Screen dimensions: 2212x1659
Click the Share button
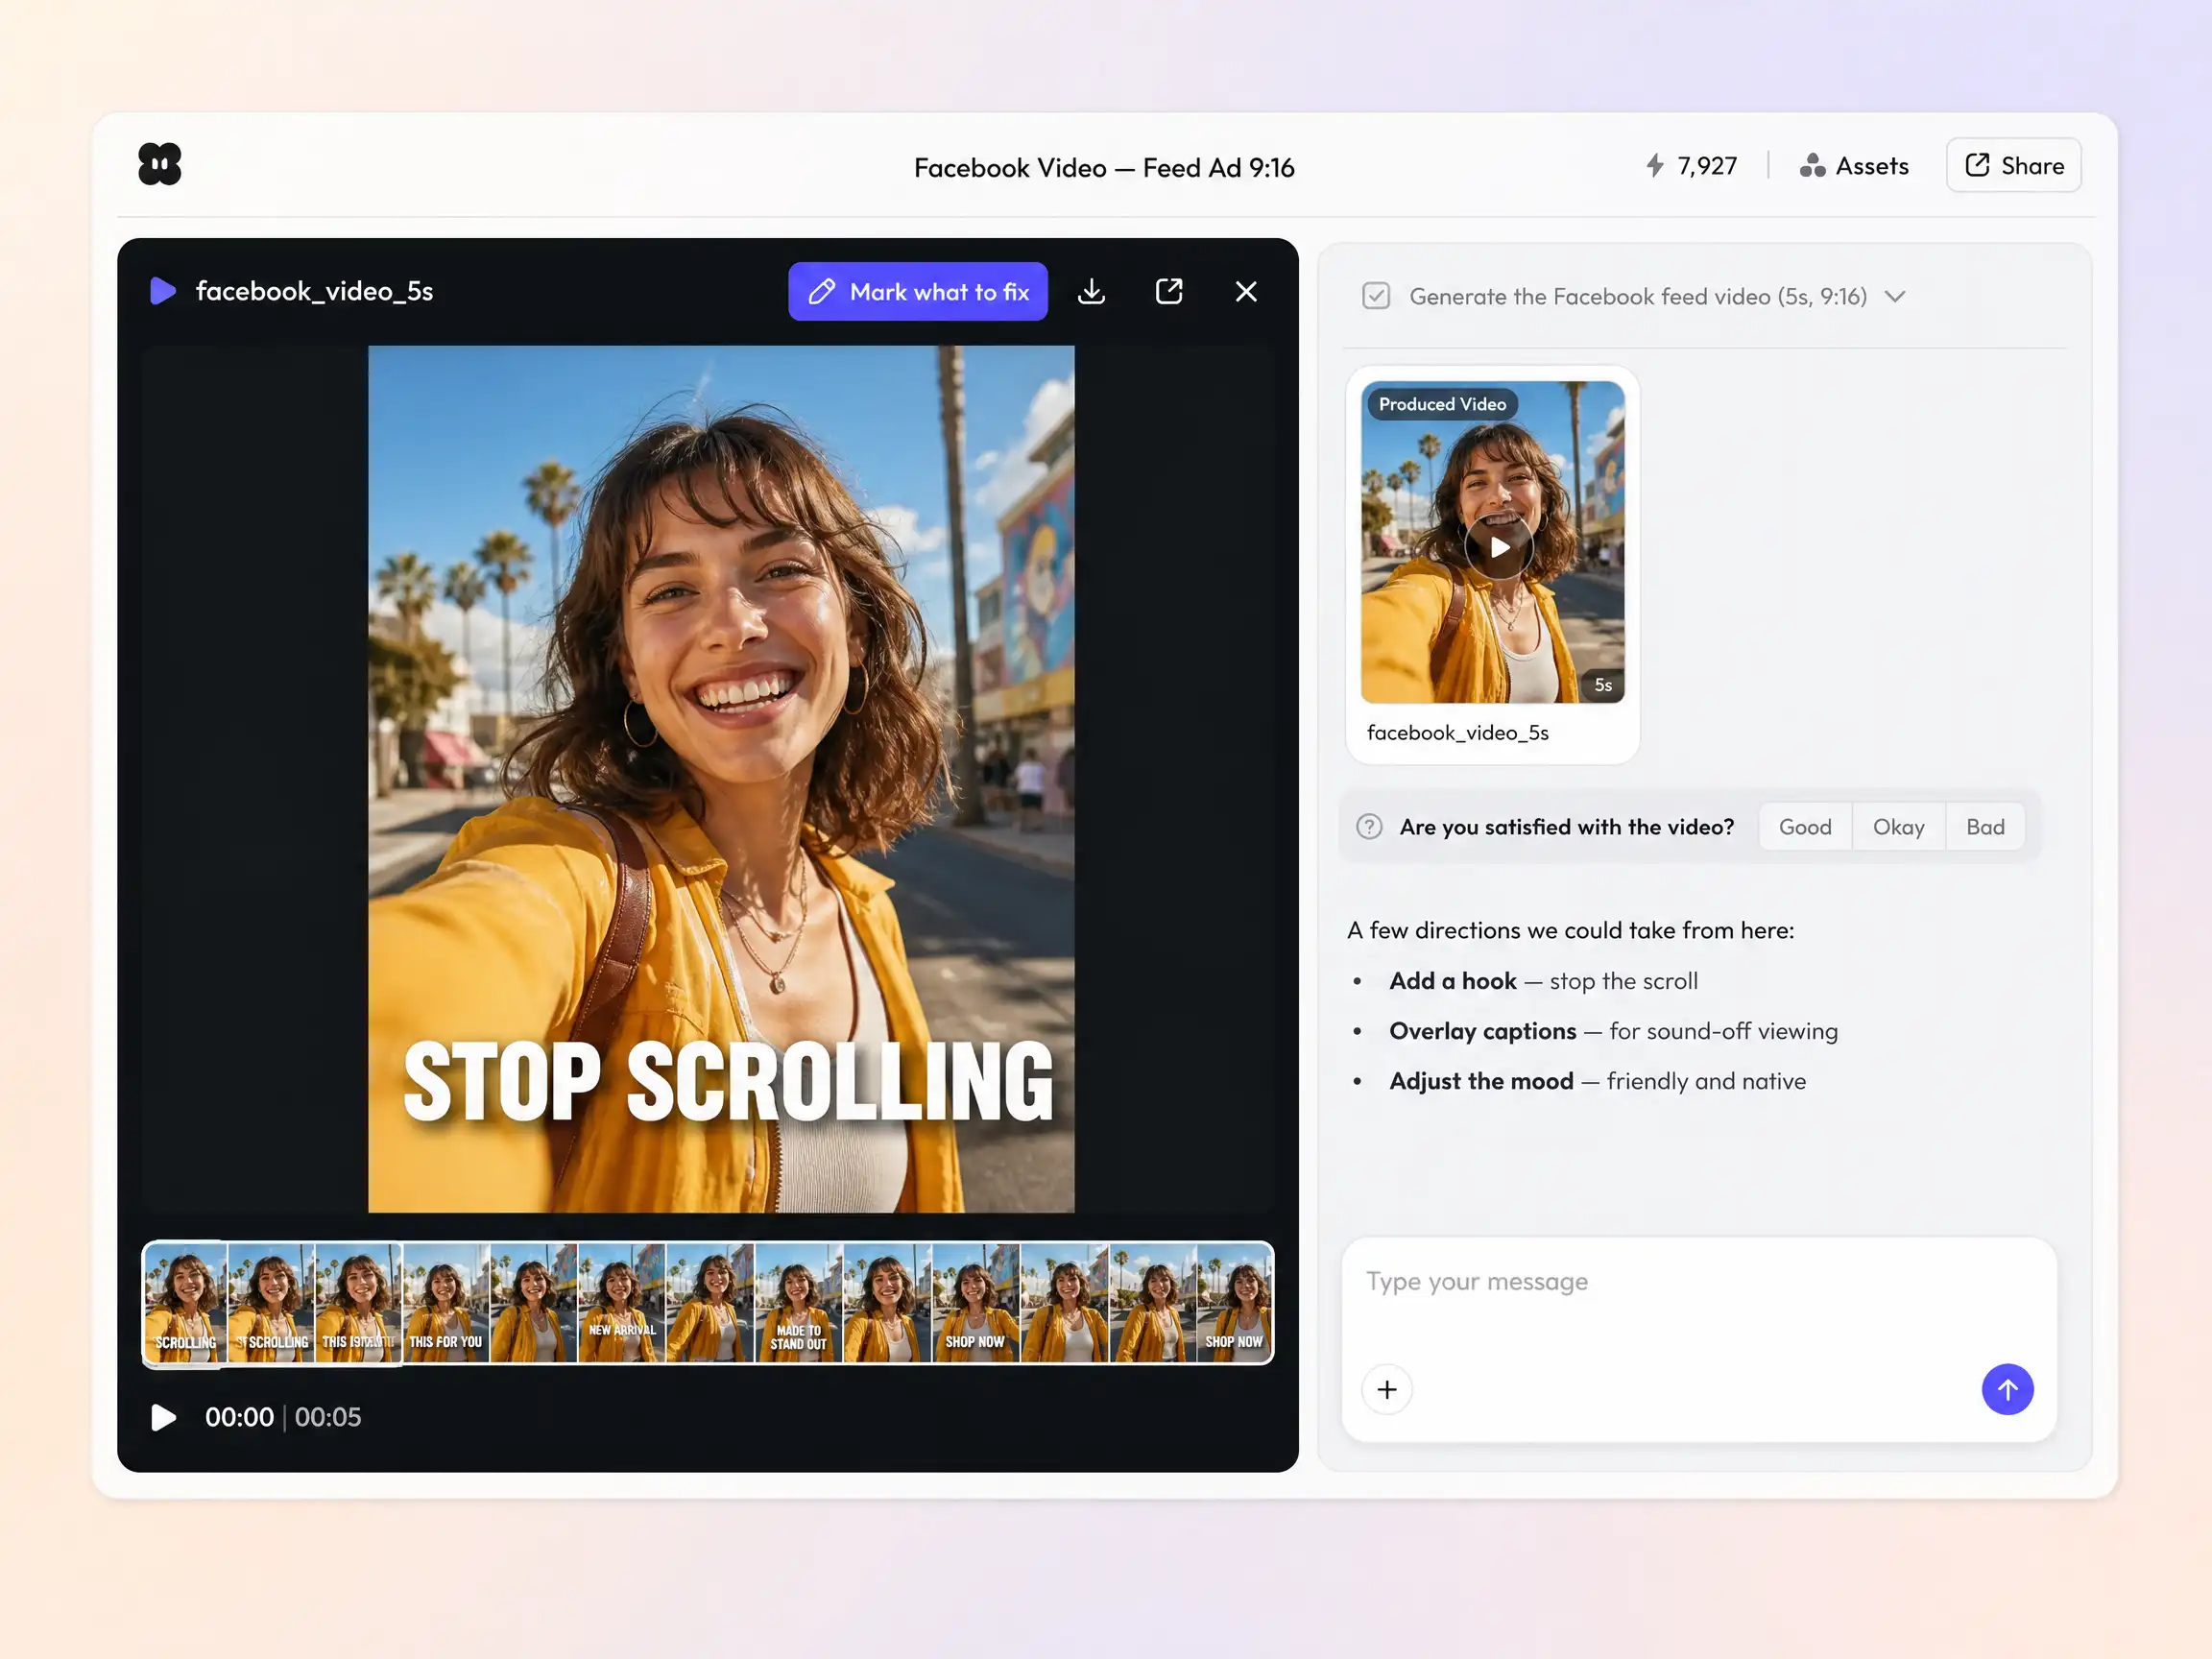click(x=2013, y=165)
